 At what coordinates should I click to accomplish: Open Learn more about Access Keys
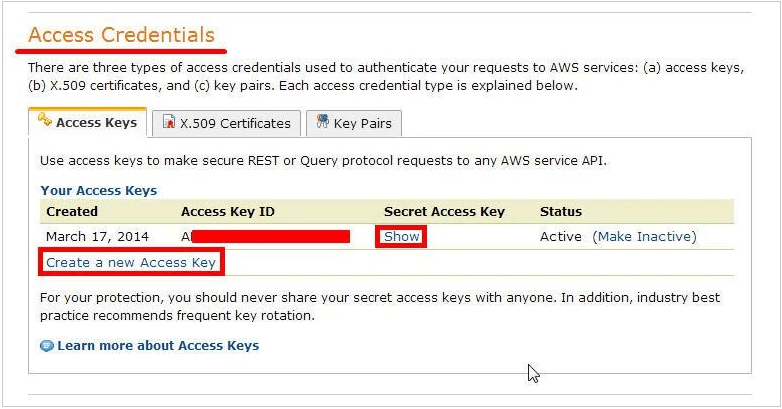coord(158,346)
